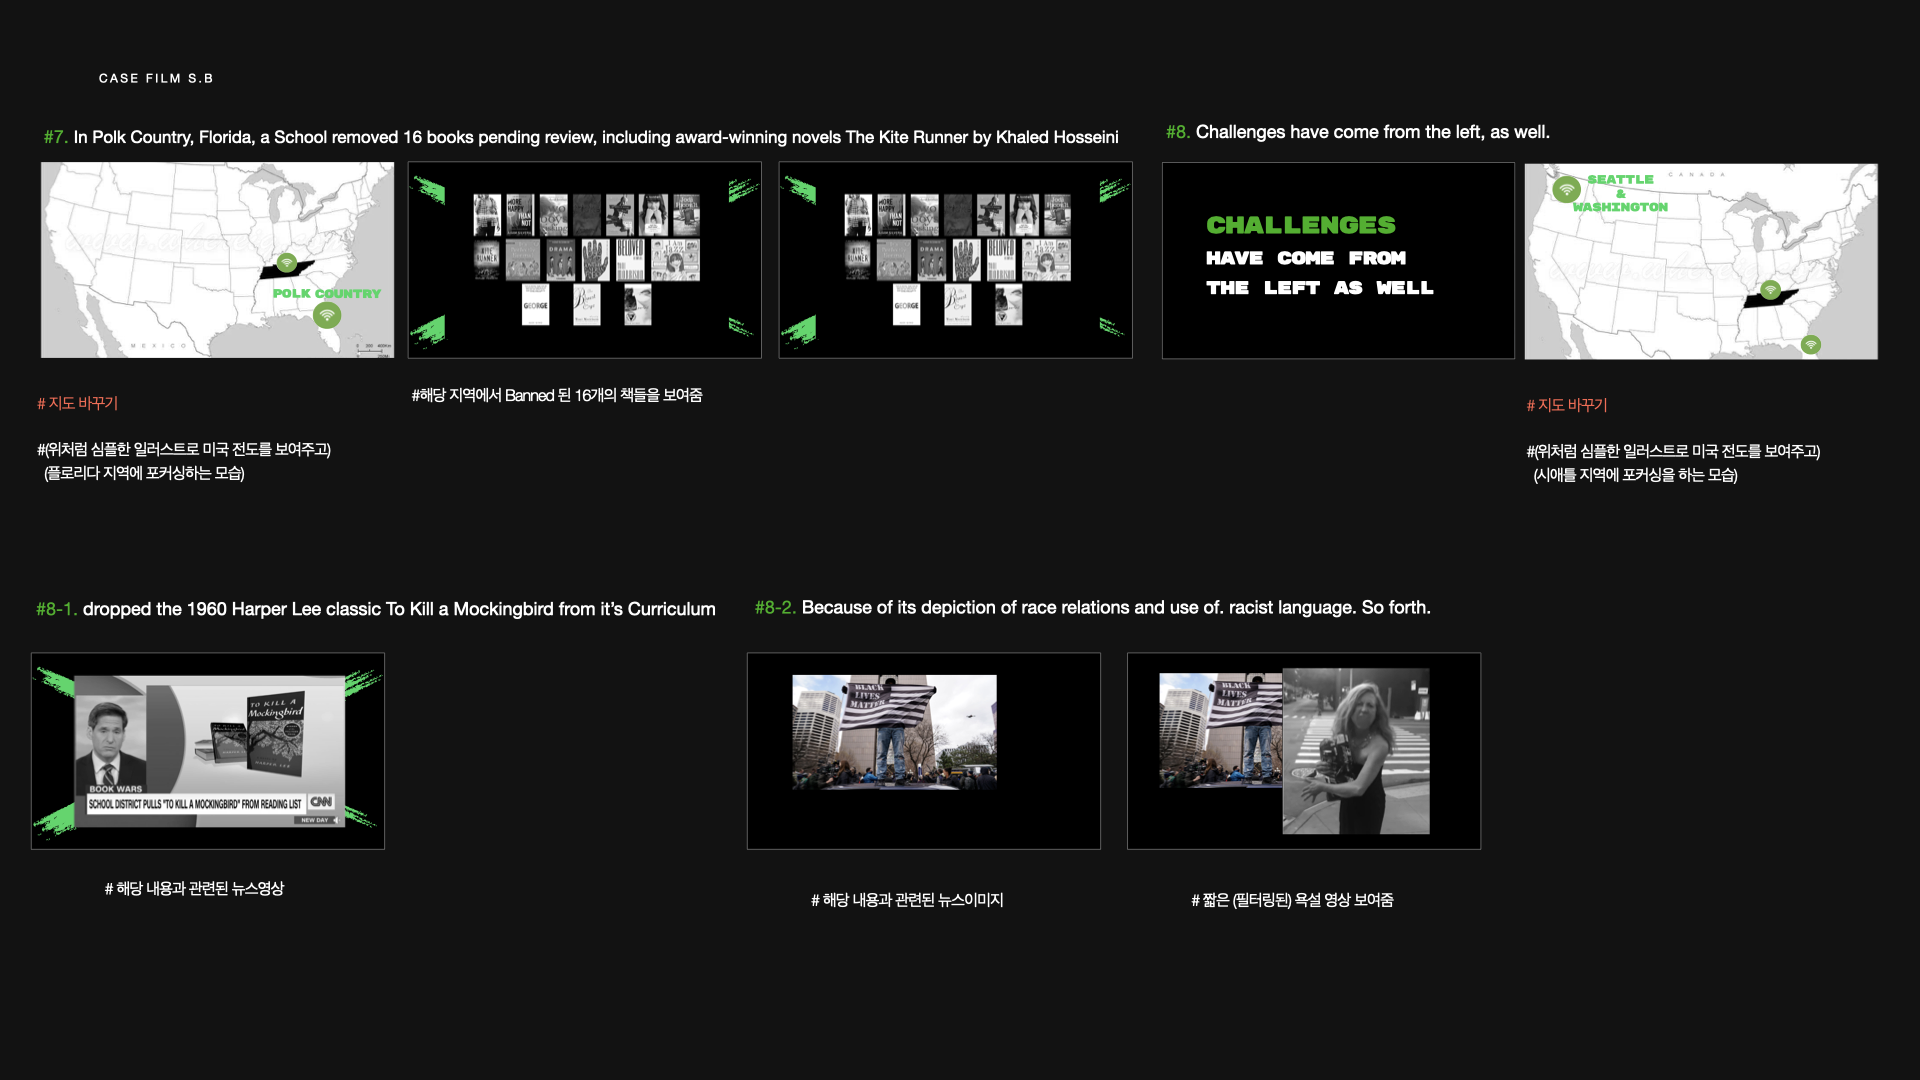
Task: Click the wifi icon on black state, second map
Action: 1770,290
